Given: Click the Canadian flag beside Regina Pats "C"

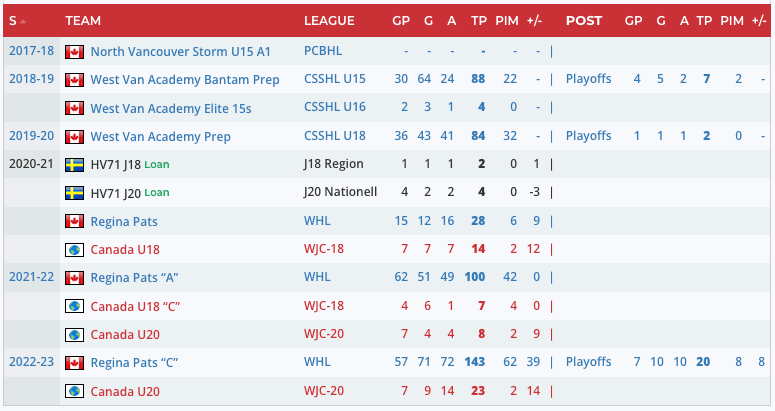Looking at the screenshot, I should (74, 362).
